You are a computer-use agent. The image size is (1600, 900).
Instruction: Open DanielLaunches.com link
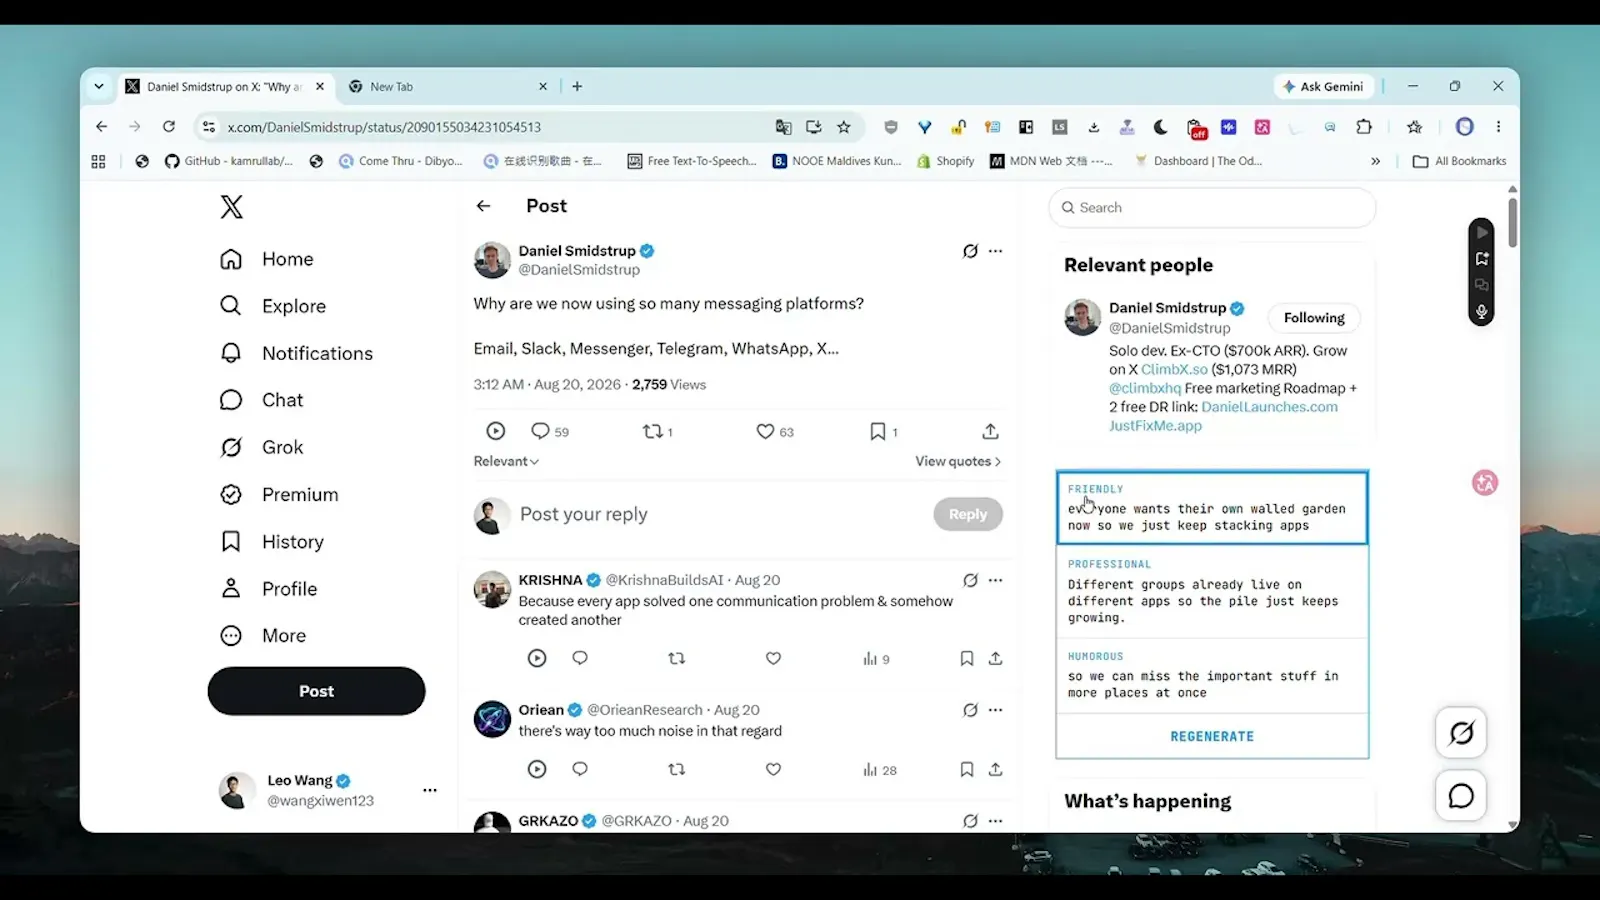(1269, 407)
